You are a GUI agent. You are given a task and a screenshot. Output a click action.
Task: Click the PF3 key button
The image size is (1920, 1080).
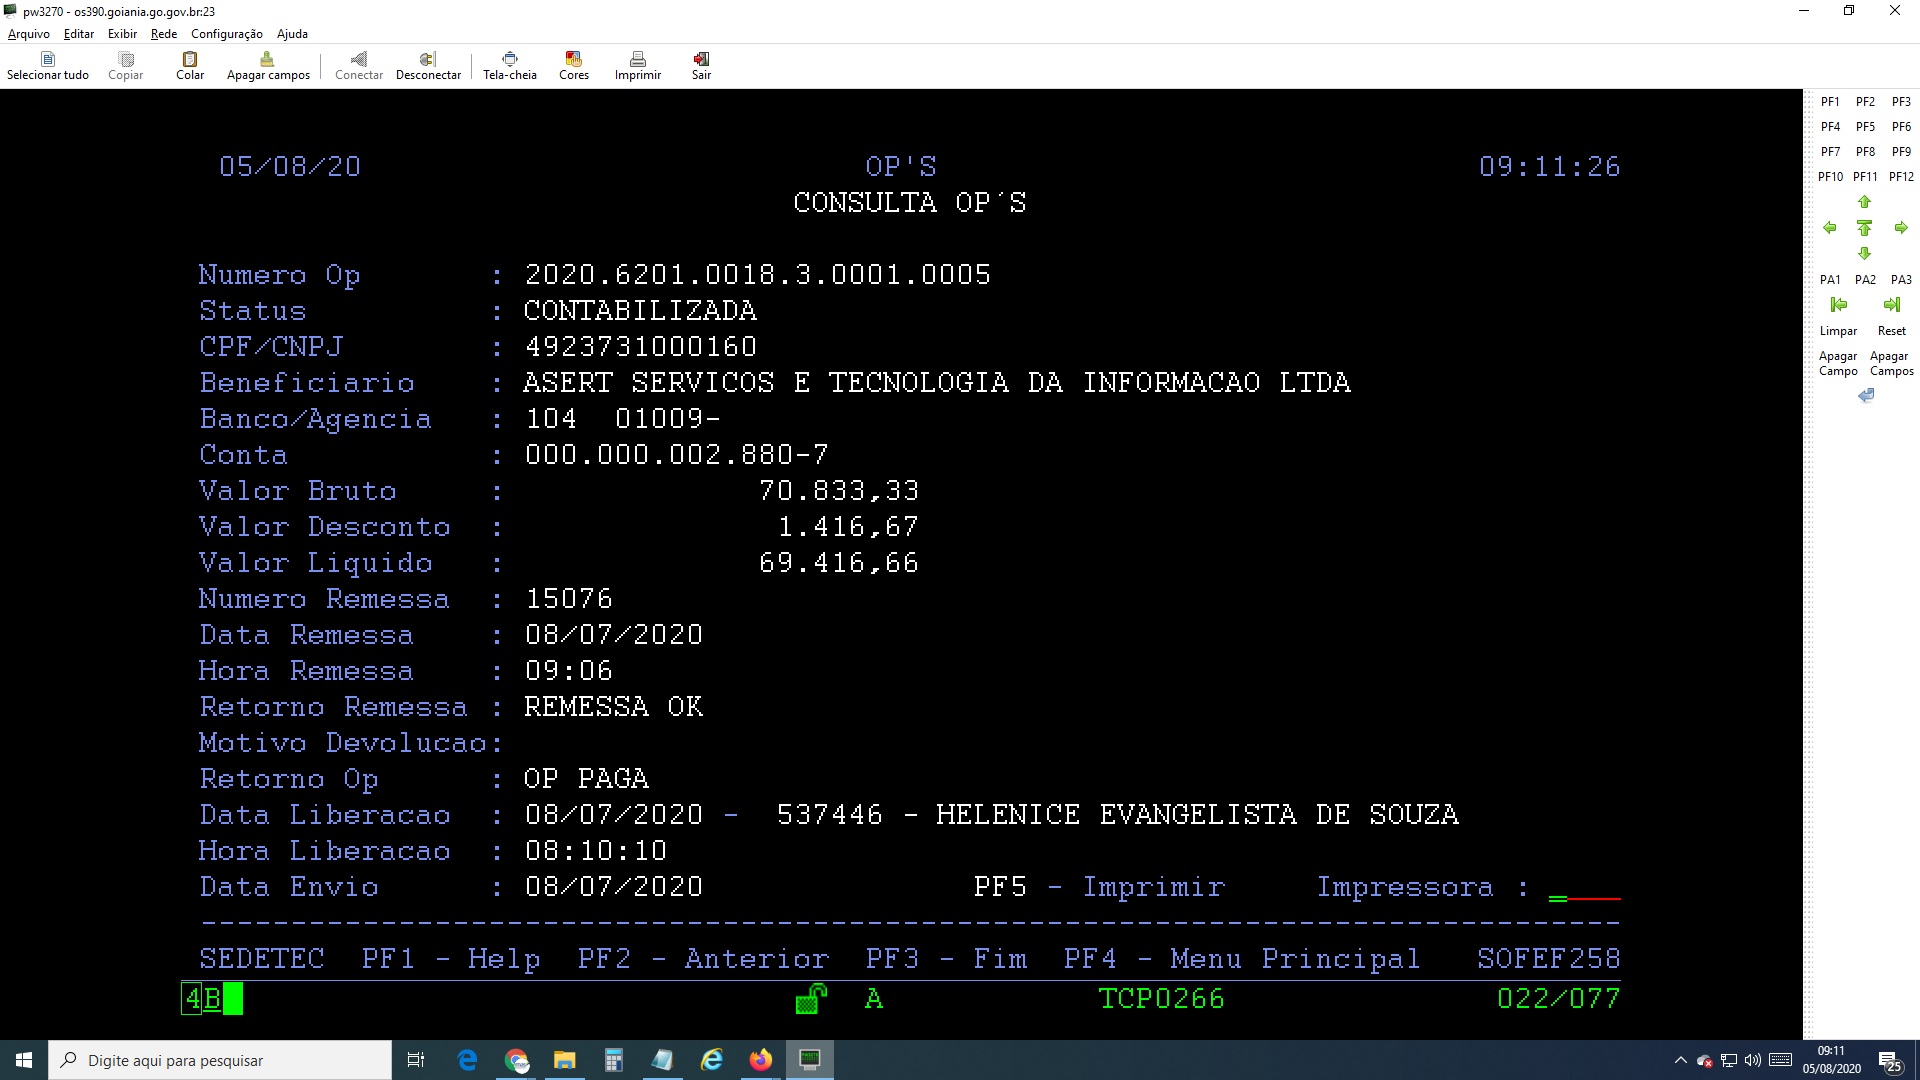1901,102
